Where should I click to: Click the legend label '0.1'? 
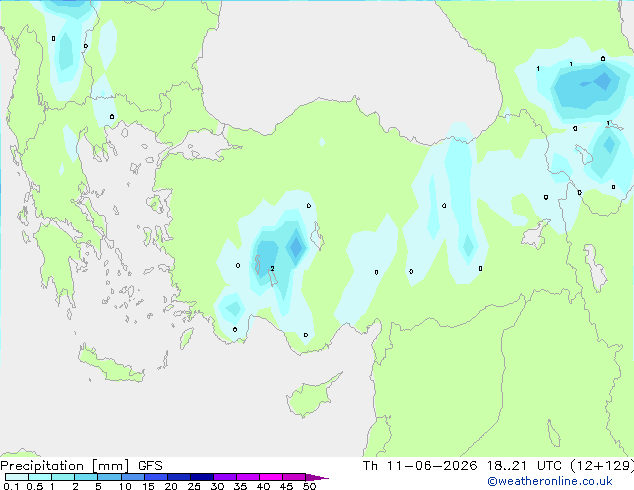pos(11,486)
